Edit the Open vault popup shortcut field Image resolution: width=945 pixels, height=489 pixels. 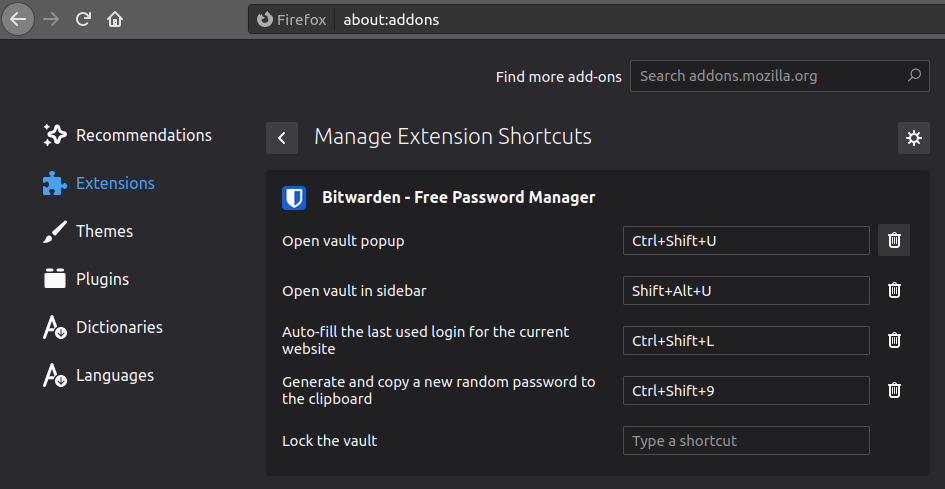(x=746, y=241)
